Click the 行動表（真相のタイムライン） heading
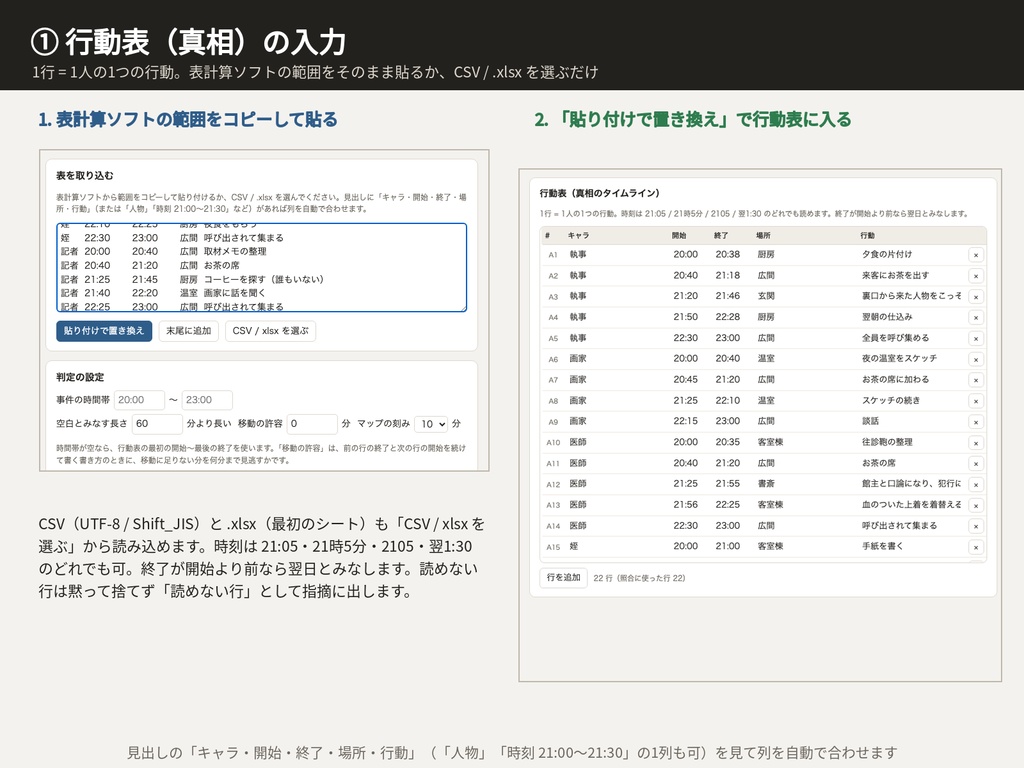The image size is (1024, 768). (599, 193)
